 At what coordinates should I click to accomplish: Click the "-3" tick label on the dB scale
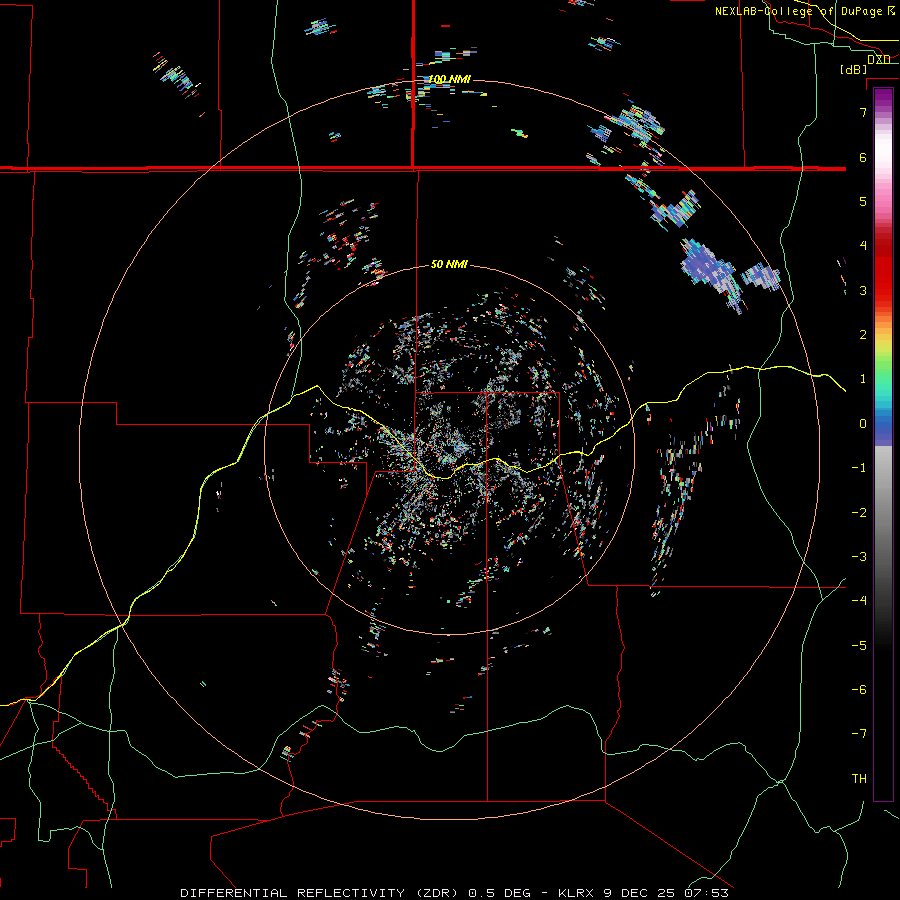point(859,557)
